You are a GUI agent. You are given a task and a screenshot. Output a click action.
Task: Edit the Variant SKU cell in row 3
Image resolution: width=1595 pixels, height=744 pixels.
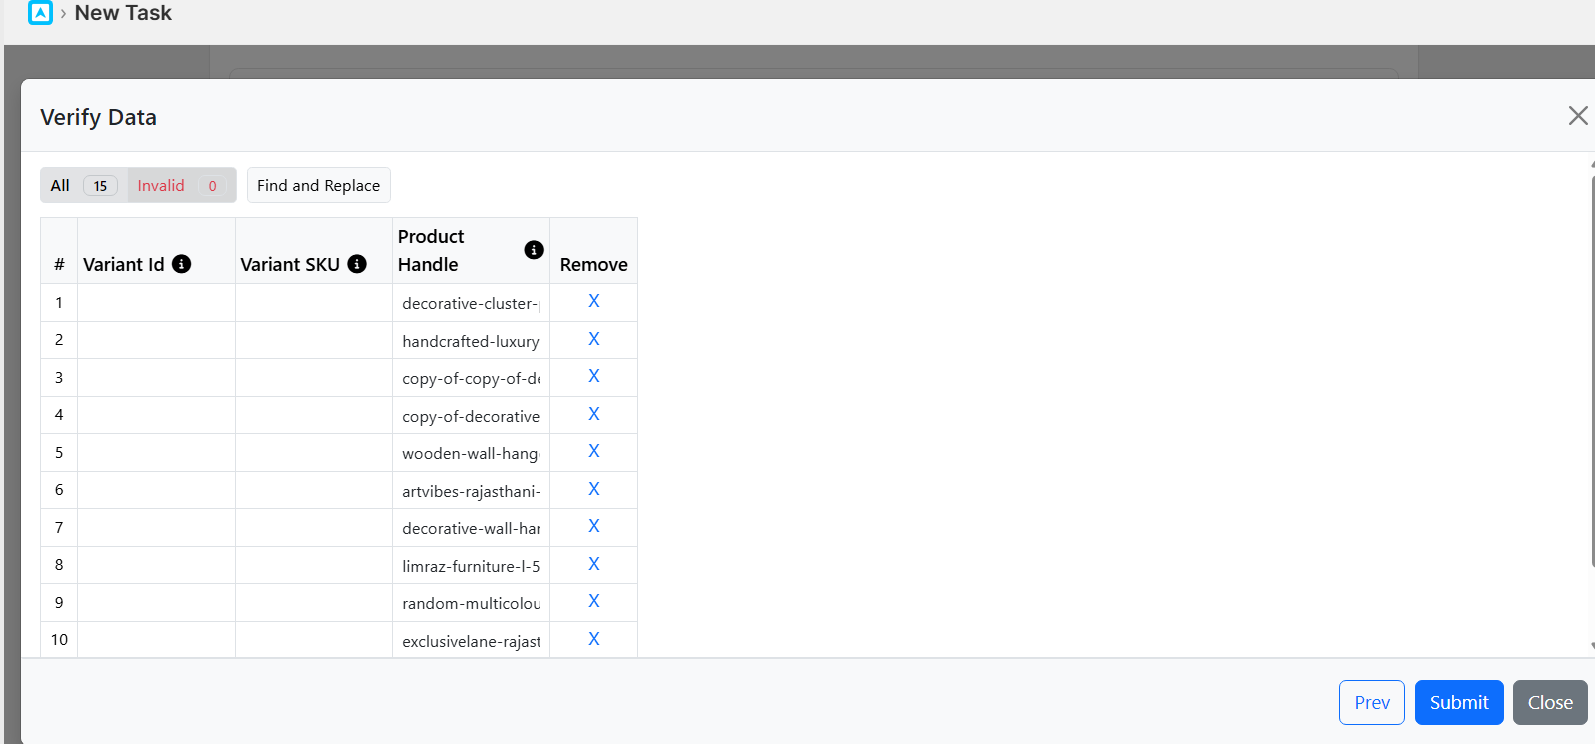pos(314,378)
